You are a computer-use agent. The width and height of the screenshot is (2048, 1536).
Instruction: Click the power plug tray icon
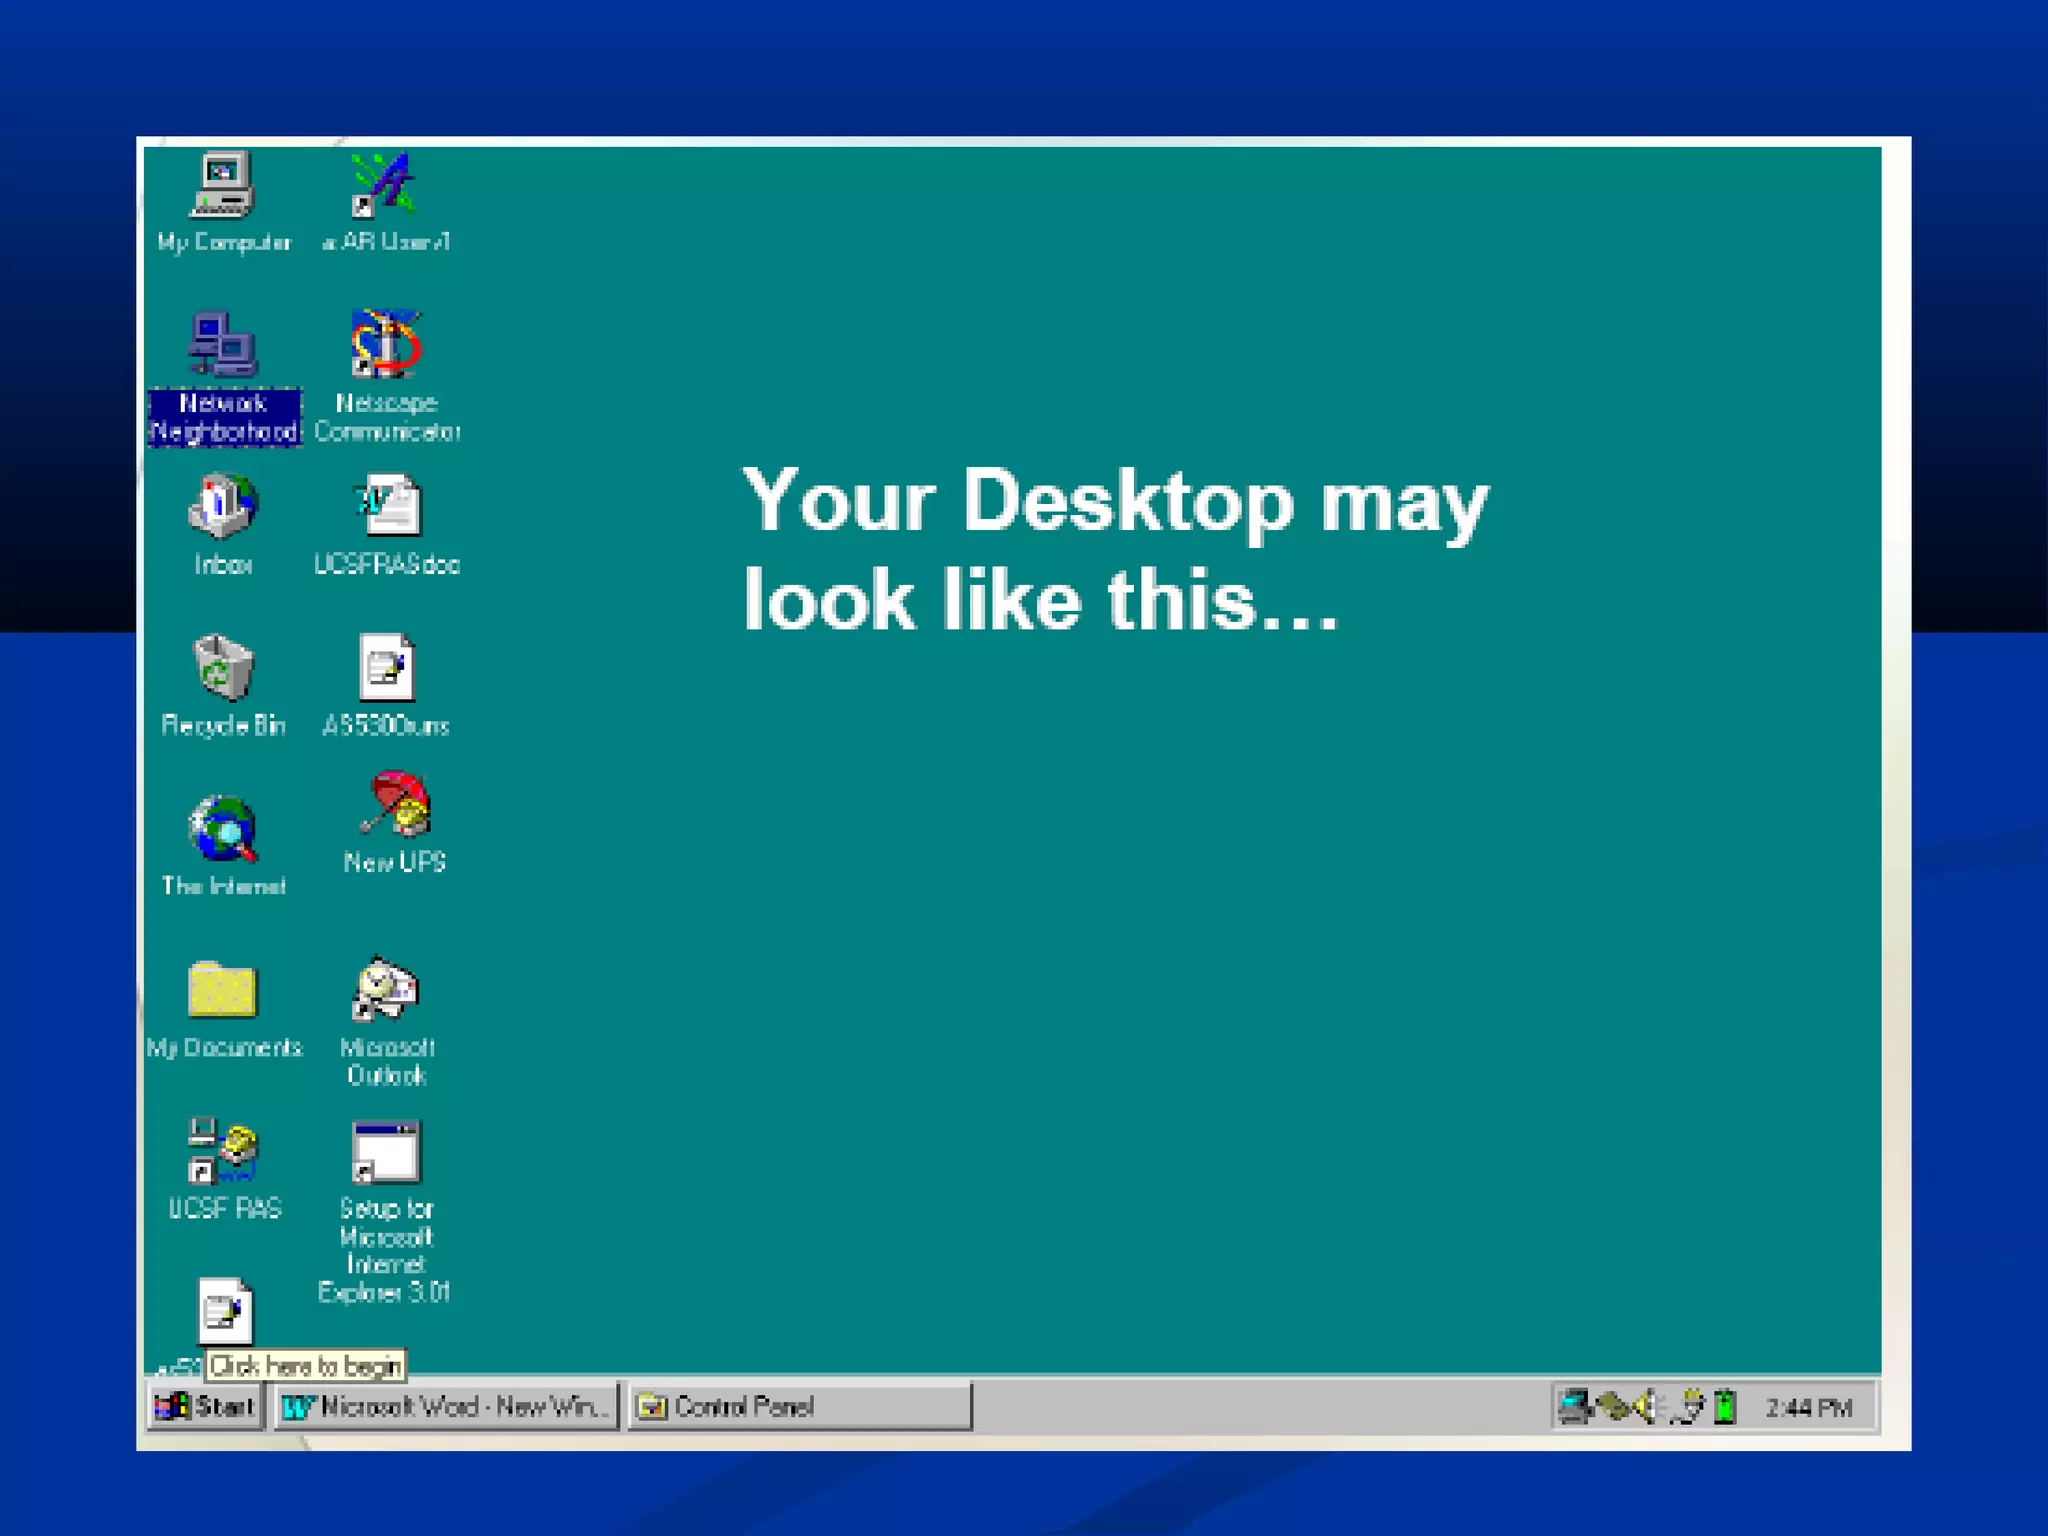tap(1689, 1407)
